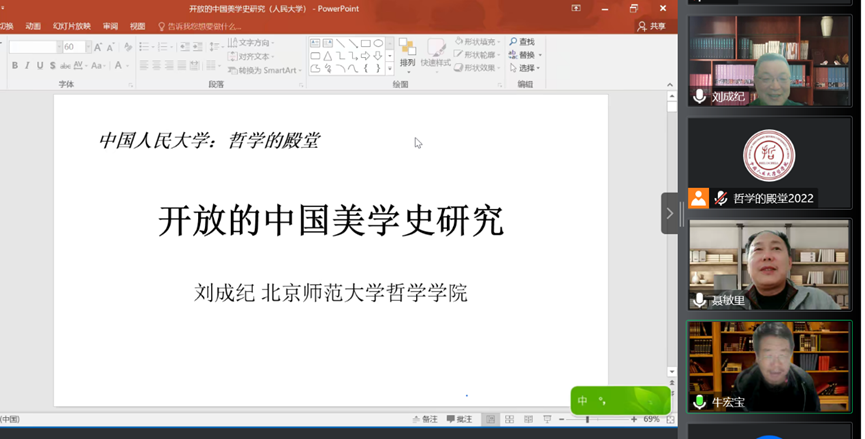Viewport: 865px width, 439px height.
Task: Apply italic formatting with the I button
Action: point(27,66)
